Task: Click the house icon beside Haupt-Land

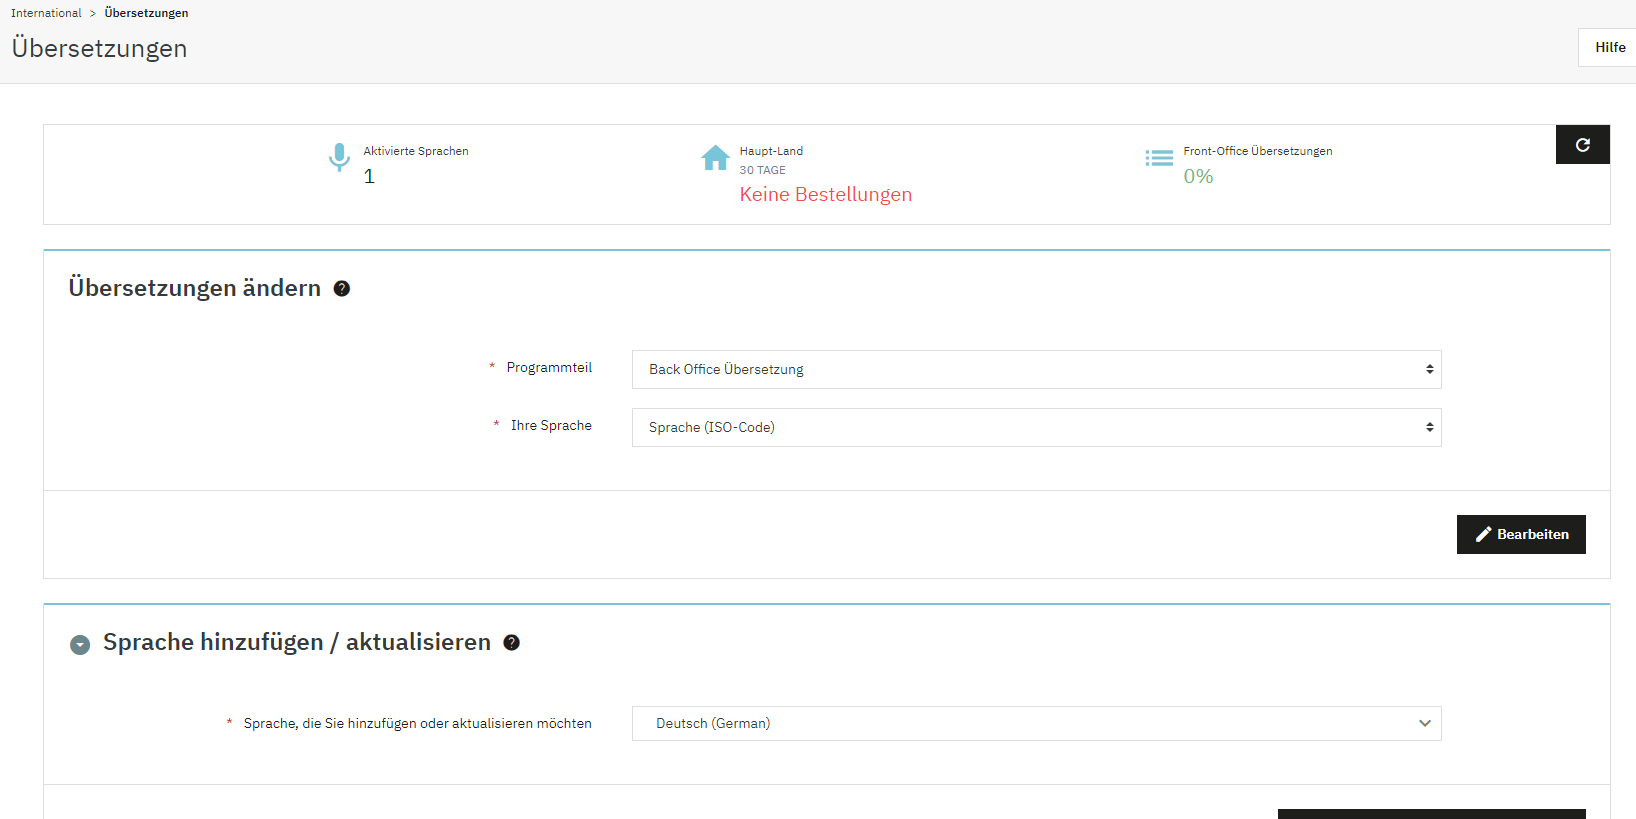Action: click(715, 158)
